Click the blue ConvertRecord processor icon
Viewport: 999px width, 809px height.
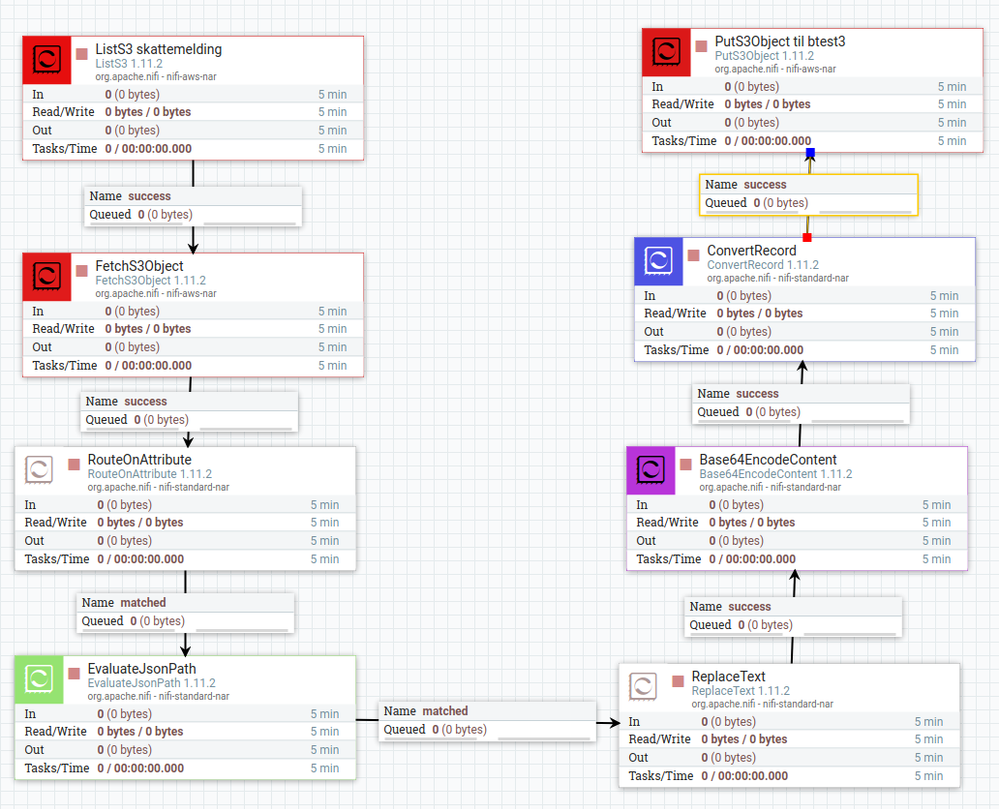point(658,261)
